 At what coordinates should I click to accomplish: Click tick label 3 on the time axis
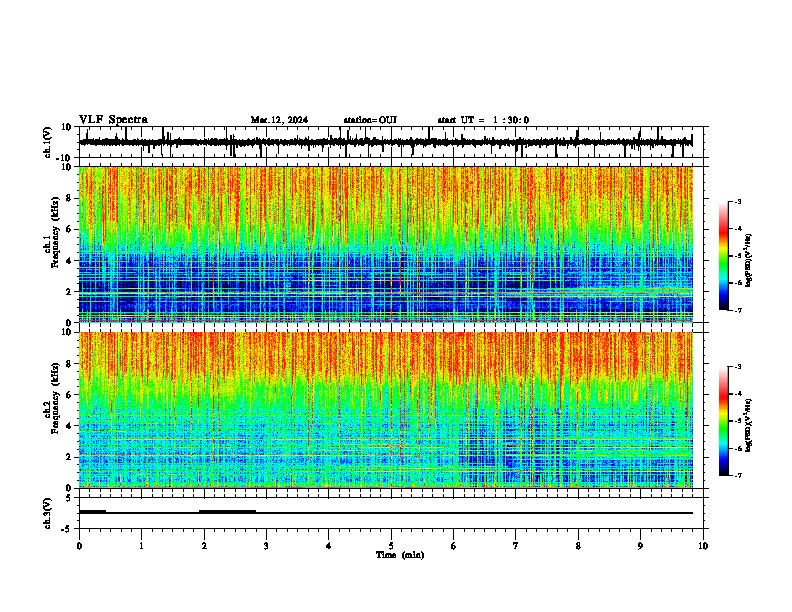266,546
